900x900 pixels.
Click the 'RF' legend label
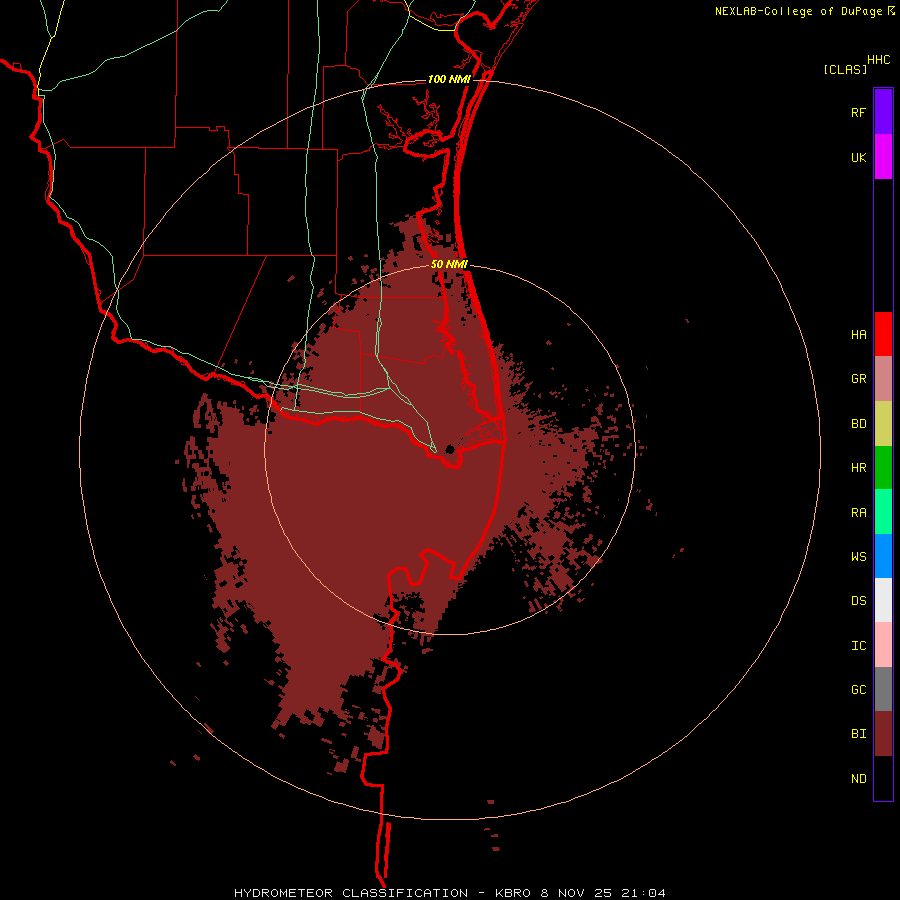(858, 112)
